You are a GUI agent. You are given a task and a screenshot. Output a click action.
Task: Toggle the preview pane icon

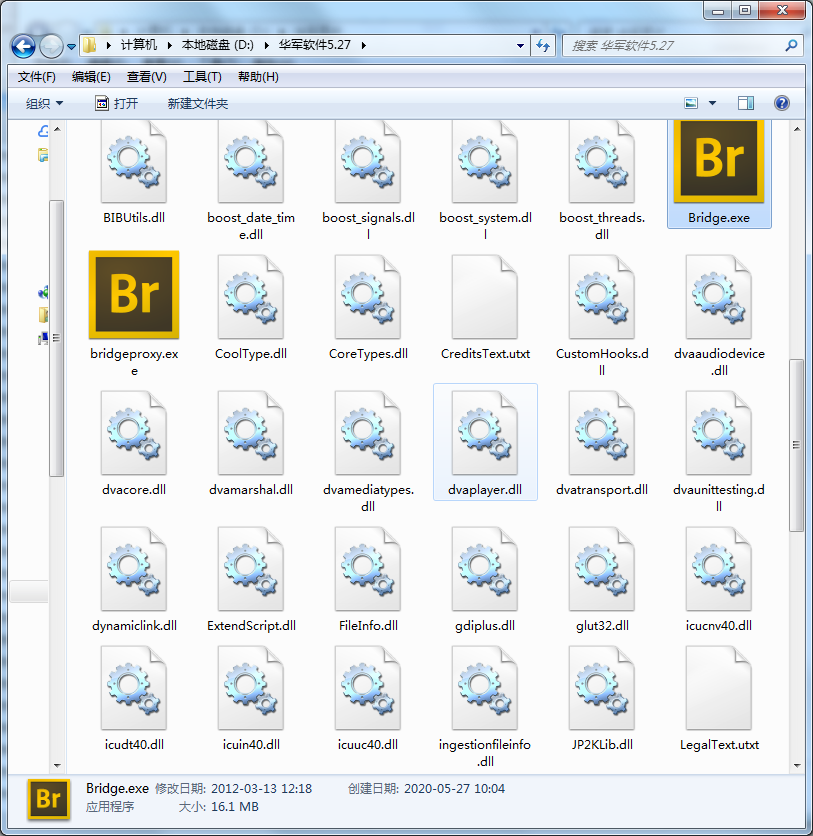(744, 102)
